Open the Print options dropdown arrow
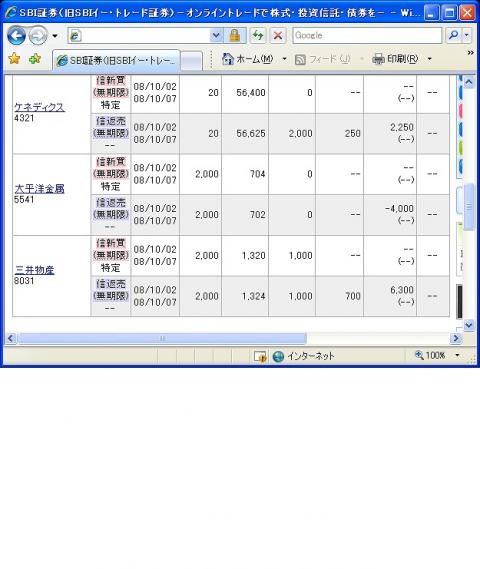Viewport: 480px width, 569px height. 430,59
